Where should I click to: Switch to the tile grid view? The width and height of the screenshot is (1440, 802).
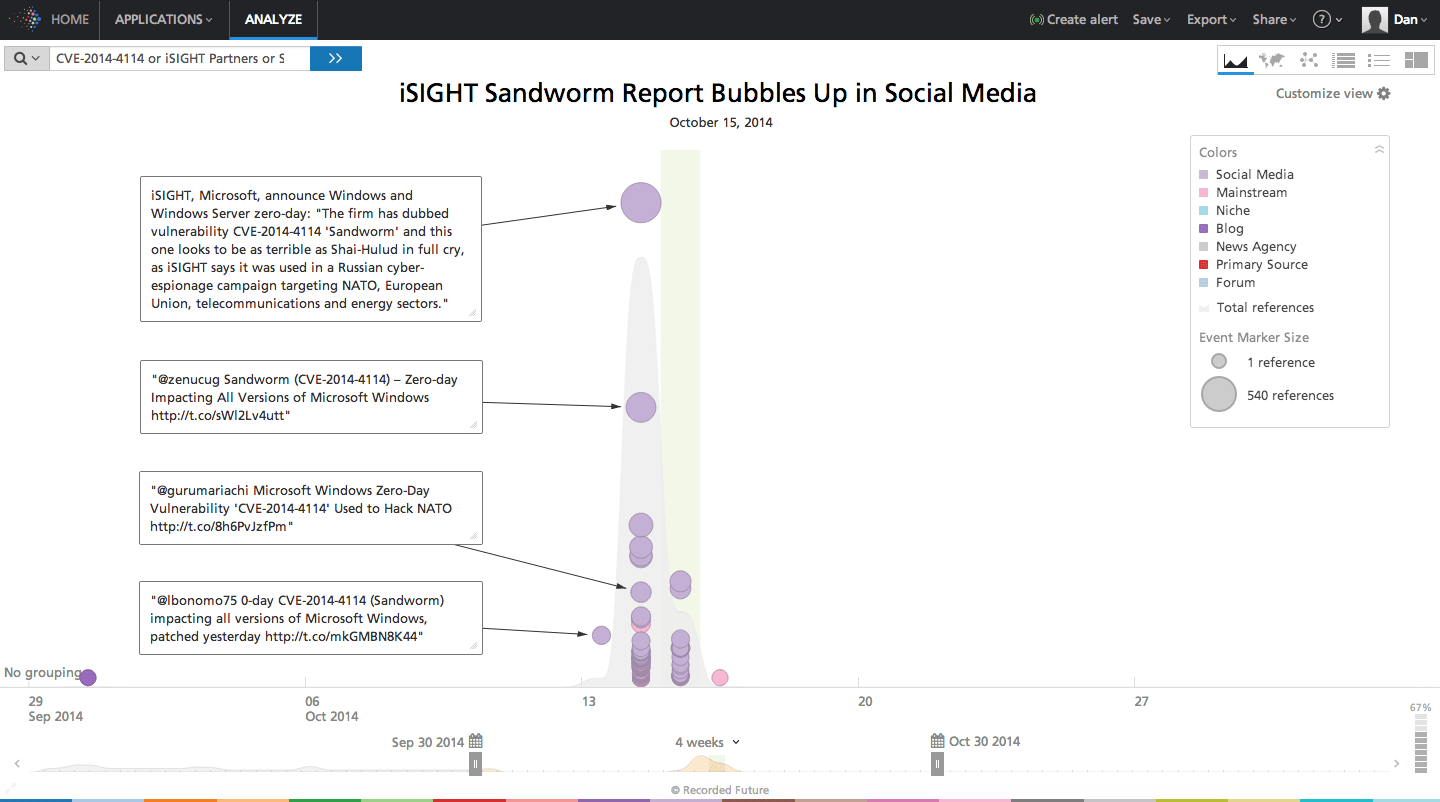pos(1416,60)
